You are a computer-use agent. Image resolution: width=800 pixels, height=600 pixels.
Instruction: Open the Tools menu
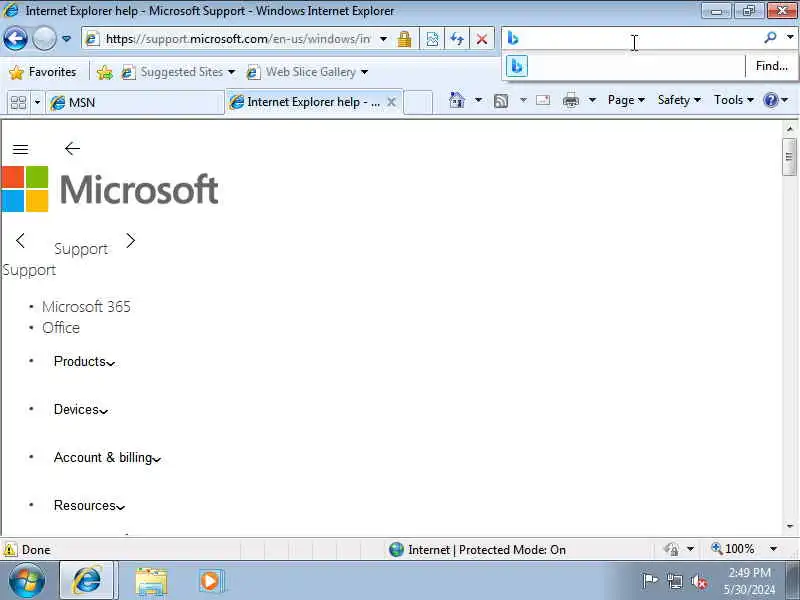[x=733, y=100]
